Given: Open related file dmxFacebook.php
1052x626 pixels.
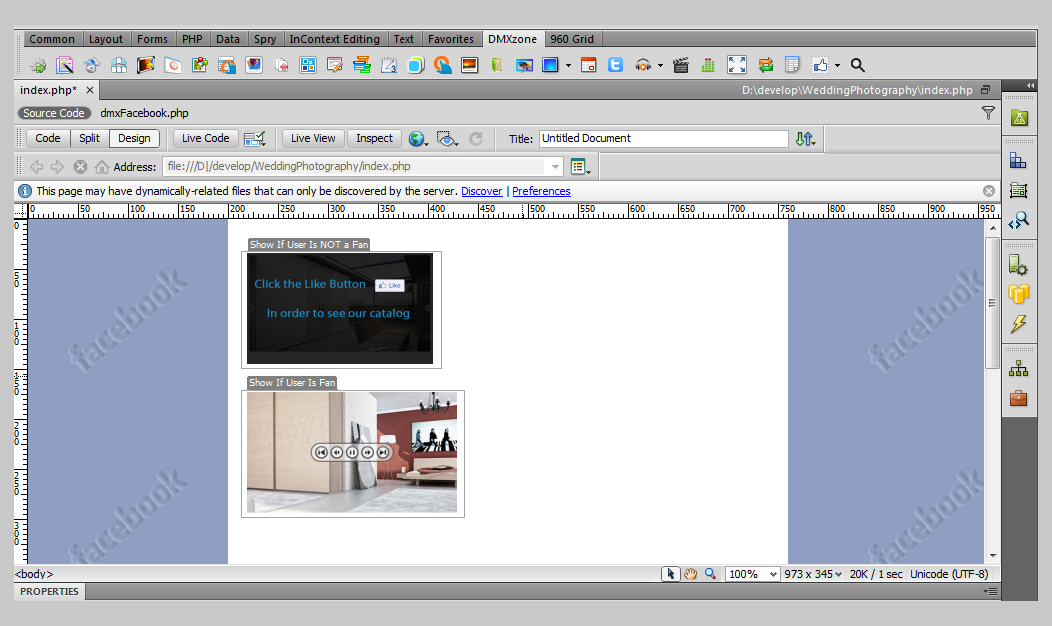Looking at the screenshot, I should 144,113.
